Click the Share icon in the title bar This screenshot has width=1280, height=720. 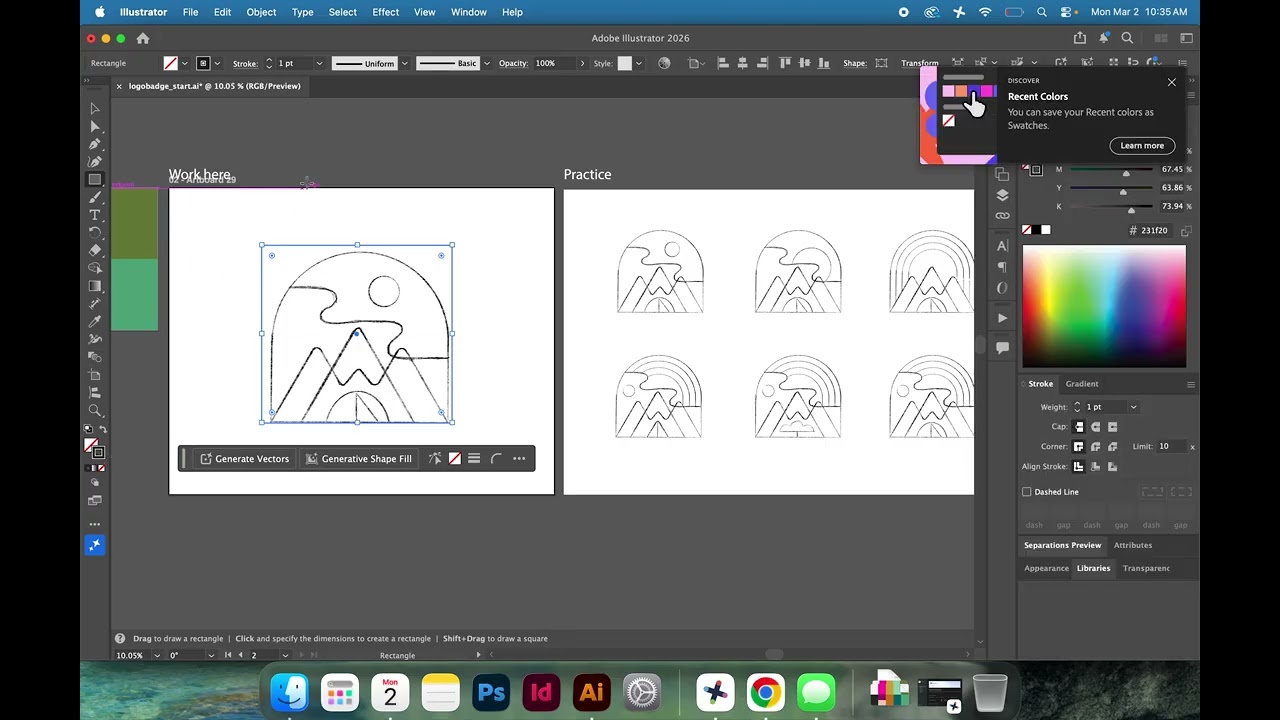click(1080, 38)
